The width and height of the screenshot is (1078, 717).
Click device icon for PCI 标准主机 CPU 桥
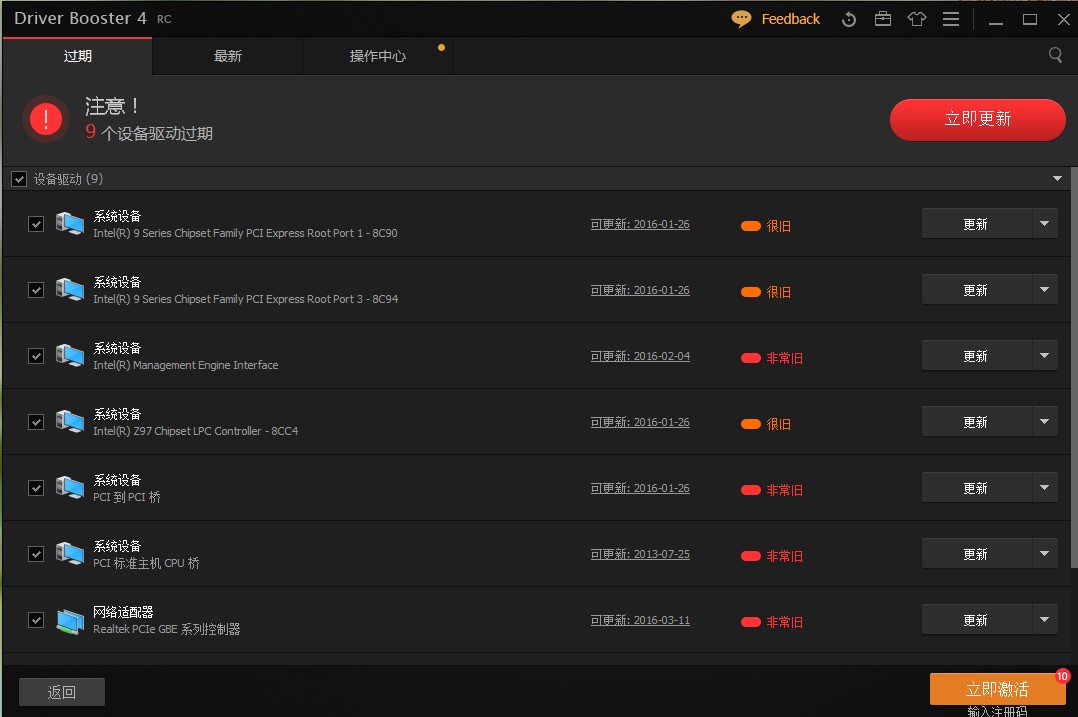69,553
